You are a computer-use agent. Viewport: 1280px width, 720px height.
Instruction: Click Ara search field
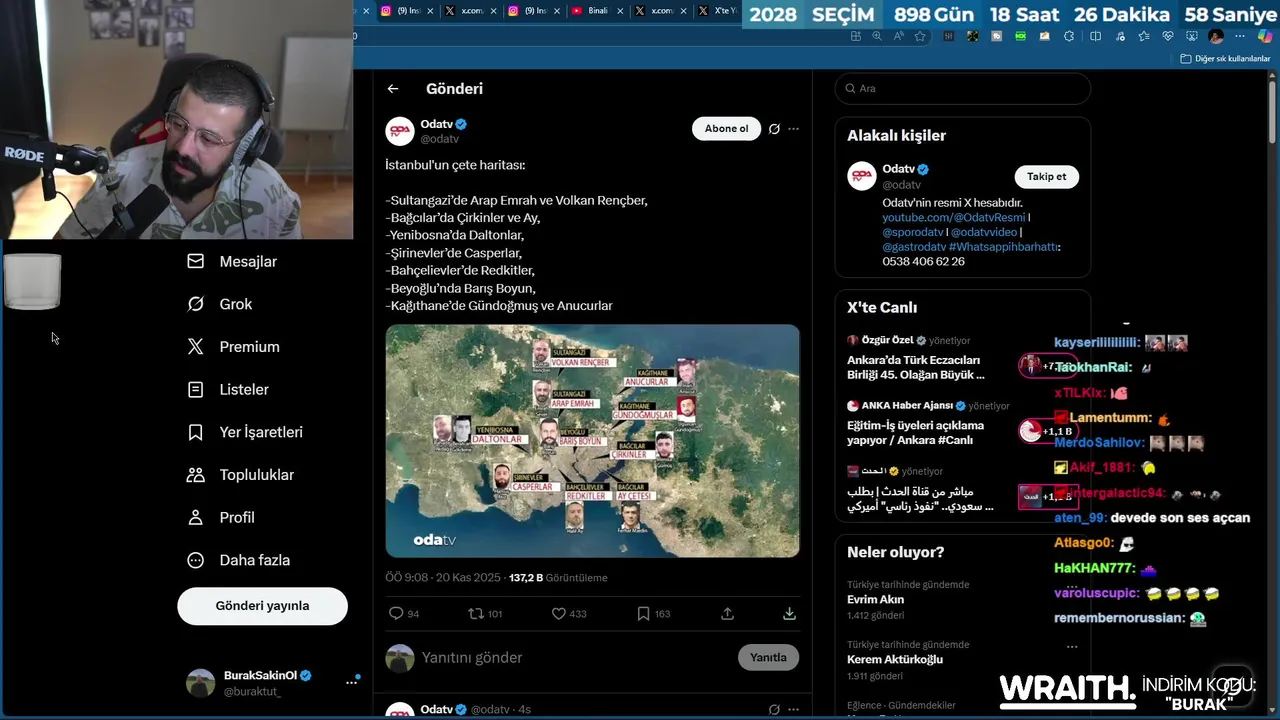(x=962, y=88)
